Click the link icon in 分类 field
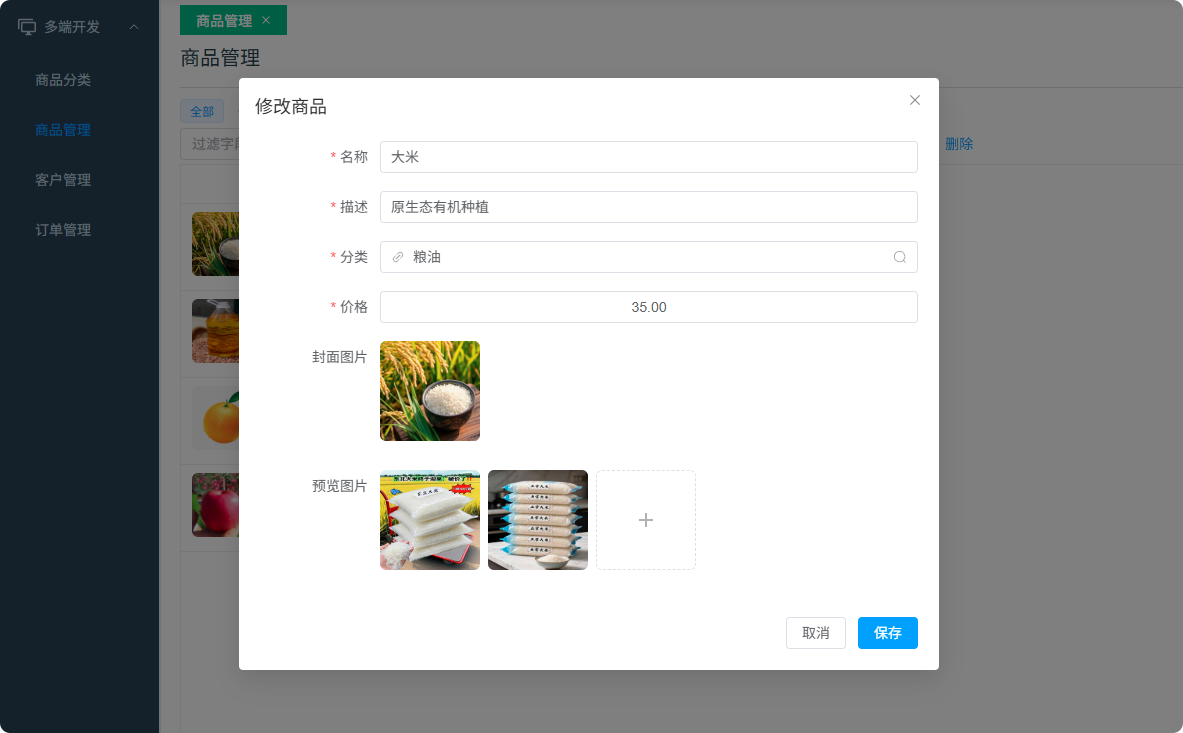Viewport: 1183px width, 733px height. [x=397, y=257]
